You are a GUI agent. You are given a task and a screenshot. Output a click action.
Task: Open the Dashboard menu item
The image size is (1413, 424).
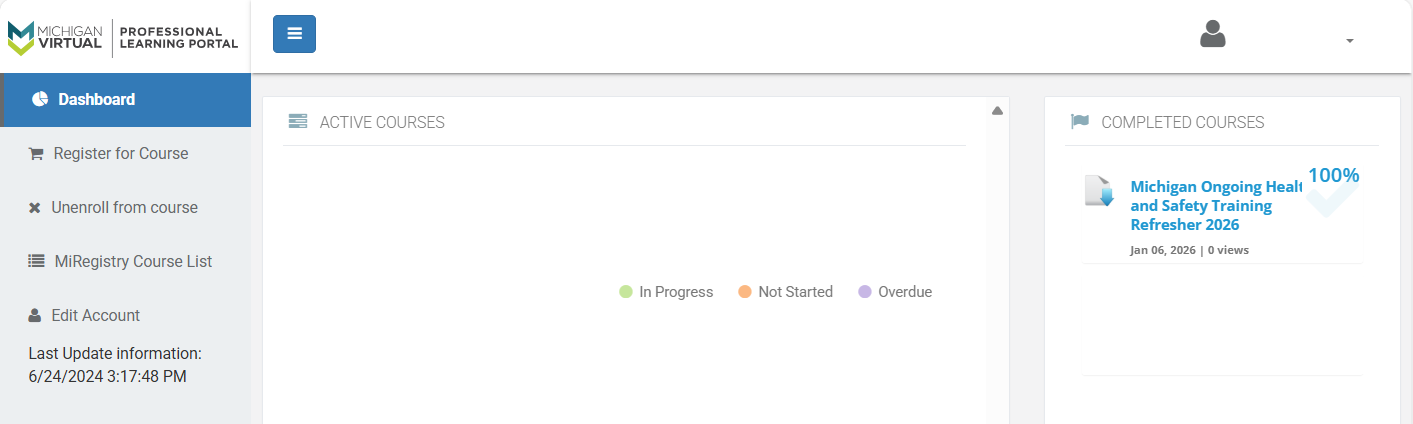pyautogui.click(x=96, y=99)
